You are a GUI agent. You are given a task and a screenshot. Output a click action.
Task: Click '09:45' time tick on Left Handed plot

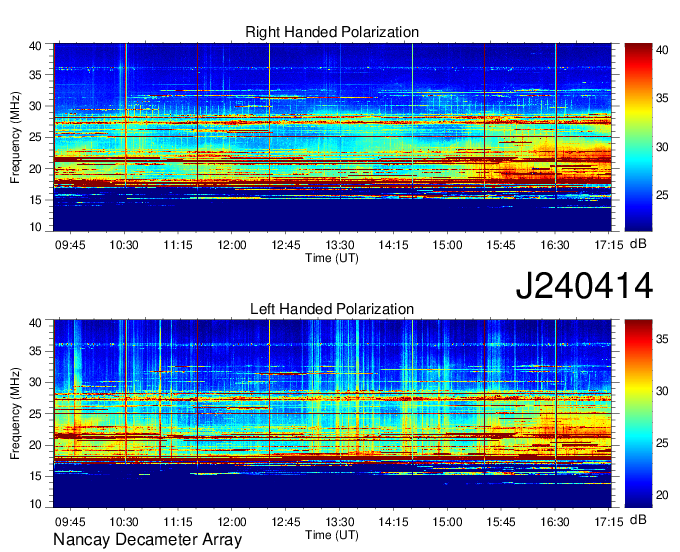70,522
